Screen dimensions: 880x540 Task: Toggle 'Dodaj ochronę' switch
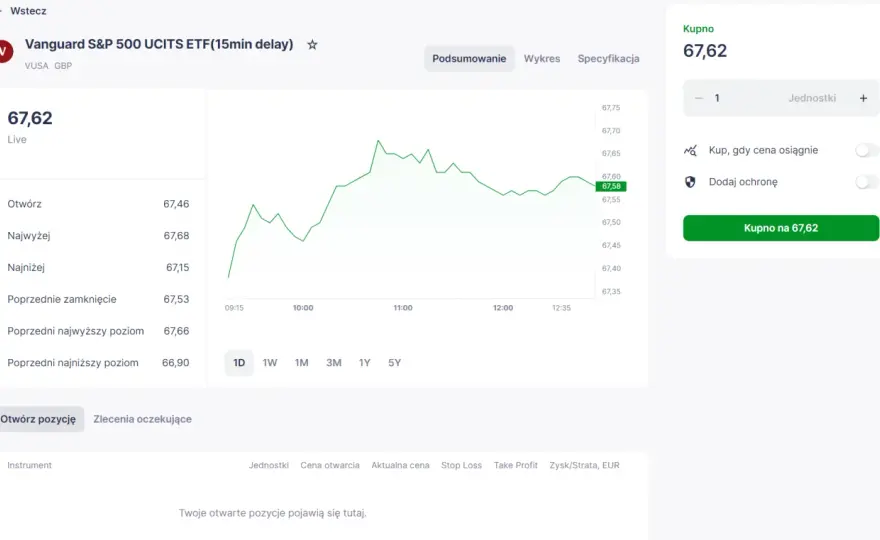[866, 182]
